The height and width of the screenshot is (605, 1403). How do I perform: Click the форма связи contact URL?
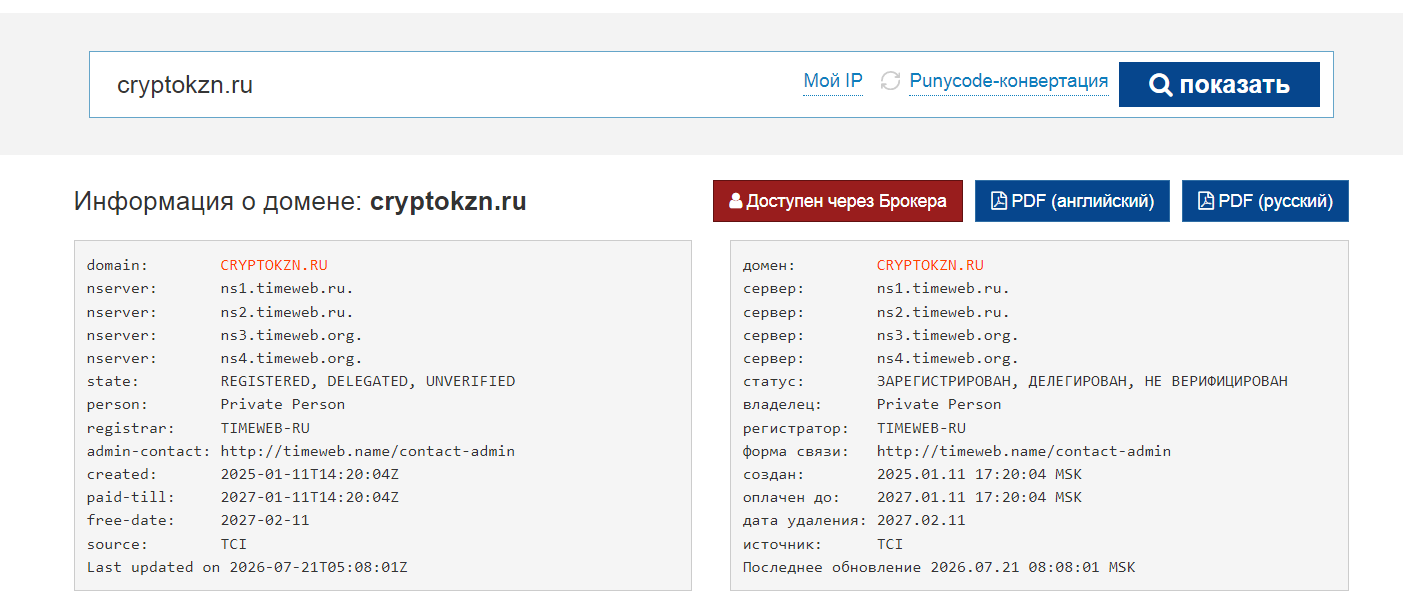(x=1024, y=451)
